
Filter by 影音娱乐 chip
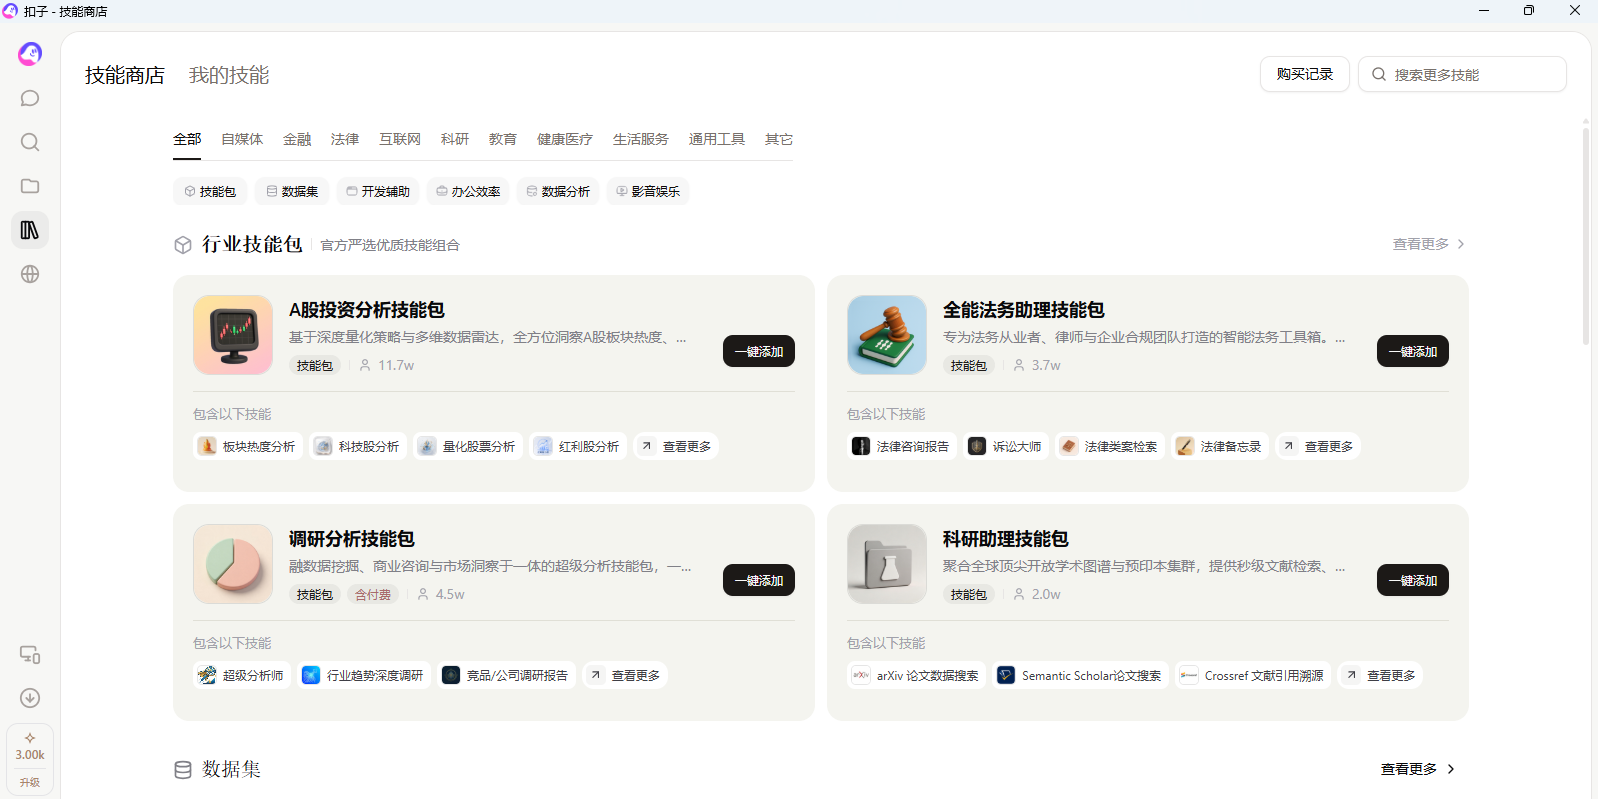point(648,191)
